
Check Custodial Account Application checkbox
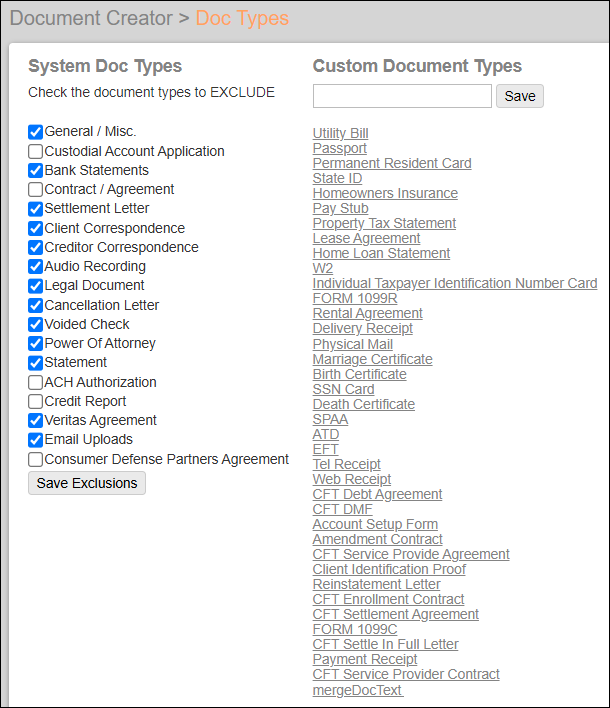(x=36, y=152)
